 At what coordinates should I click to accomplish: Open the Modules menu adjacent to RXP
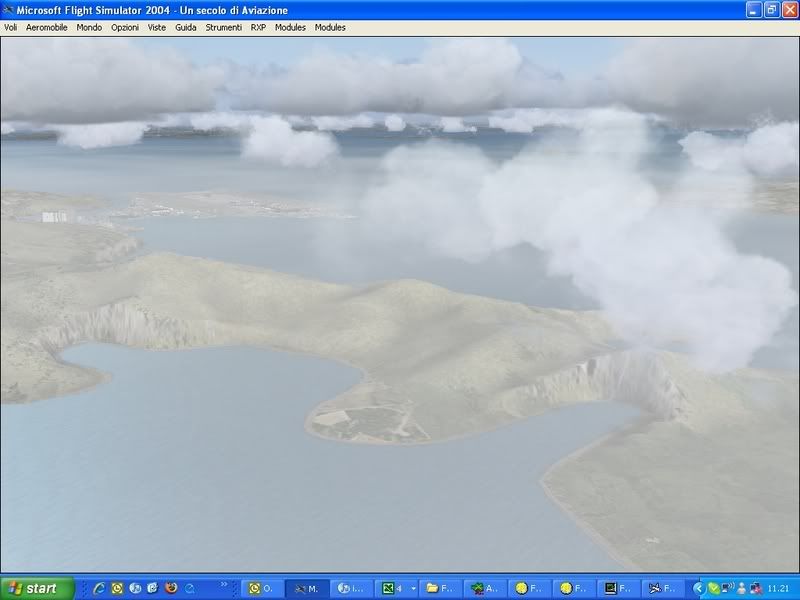[290, 28]
